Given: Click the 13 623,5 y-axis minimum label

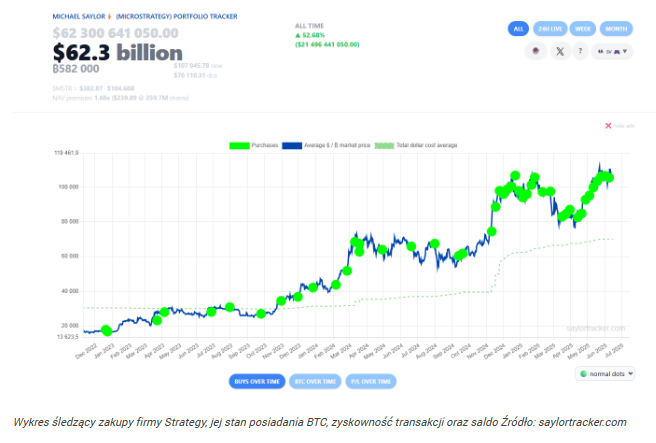Looking at the screenshot, I should 67,336.
